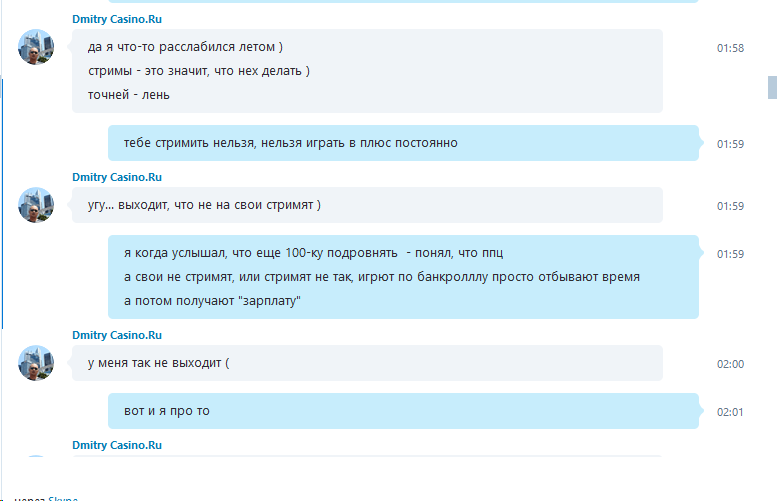Select the "вот и я про то" message

166,411
